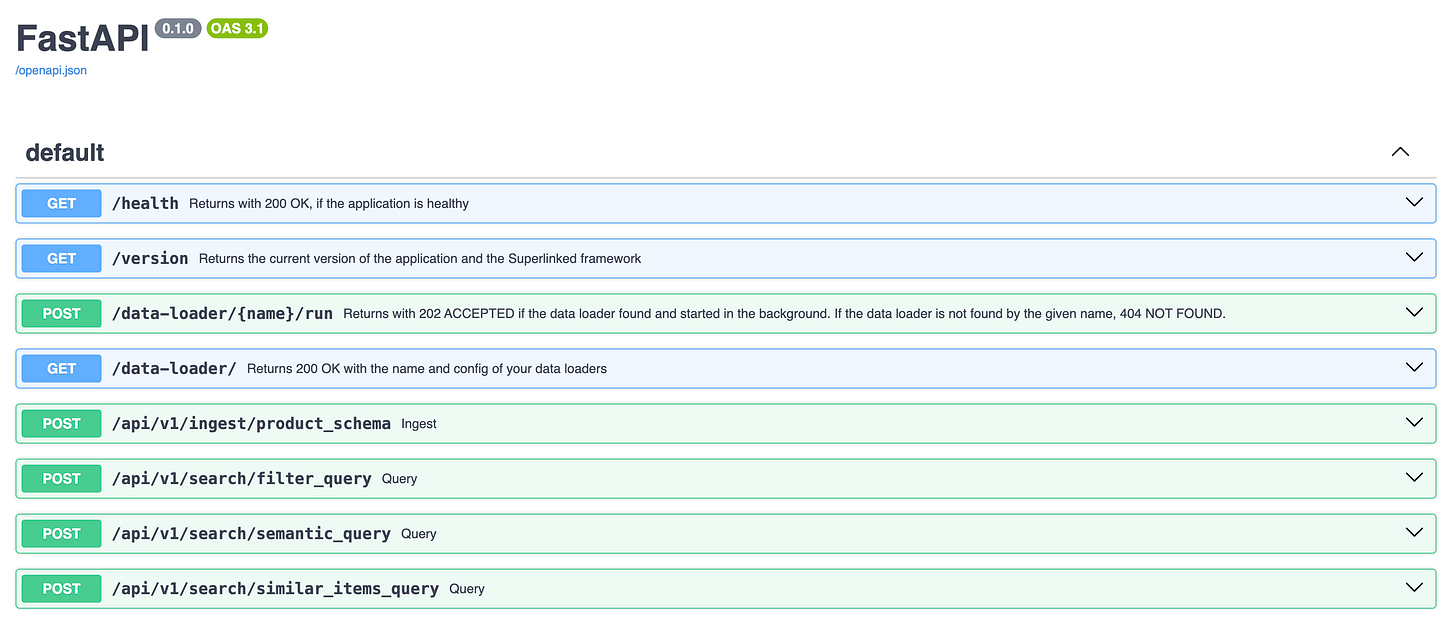Image resolution: width=1456 pixels, height=632 pixels.
Task: Click the GET badge for /health
Action: click(62, 203)
